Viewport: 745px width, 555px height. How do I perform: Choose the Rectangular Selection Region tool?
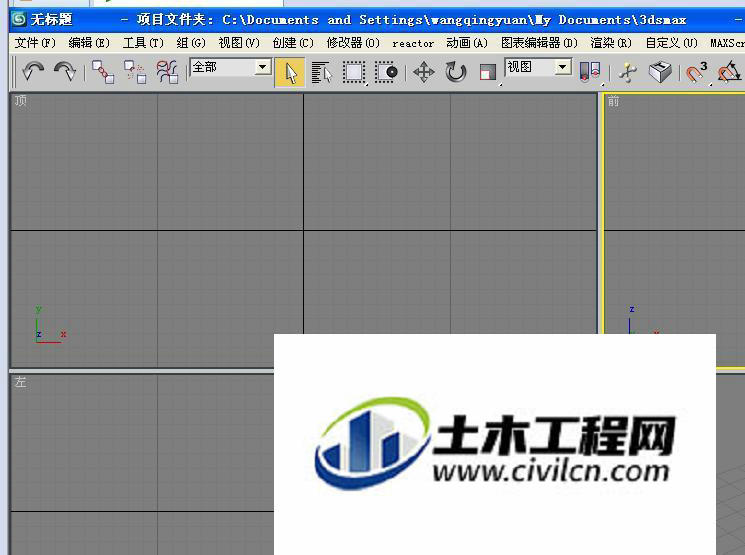(353, 72)
